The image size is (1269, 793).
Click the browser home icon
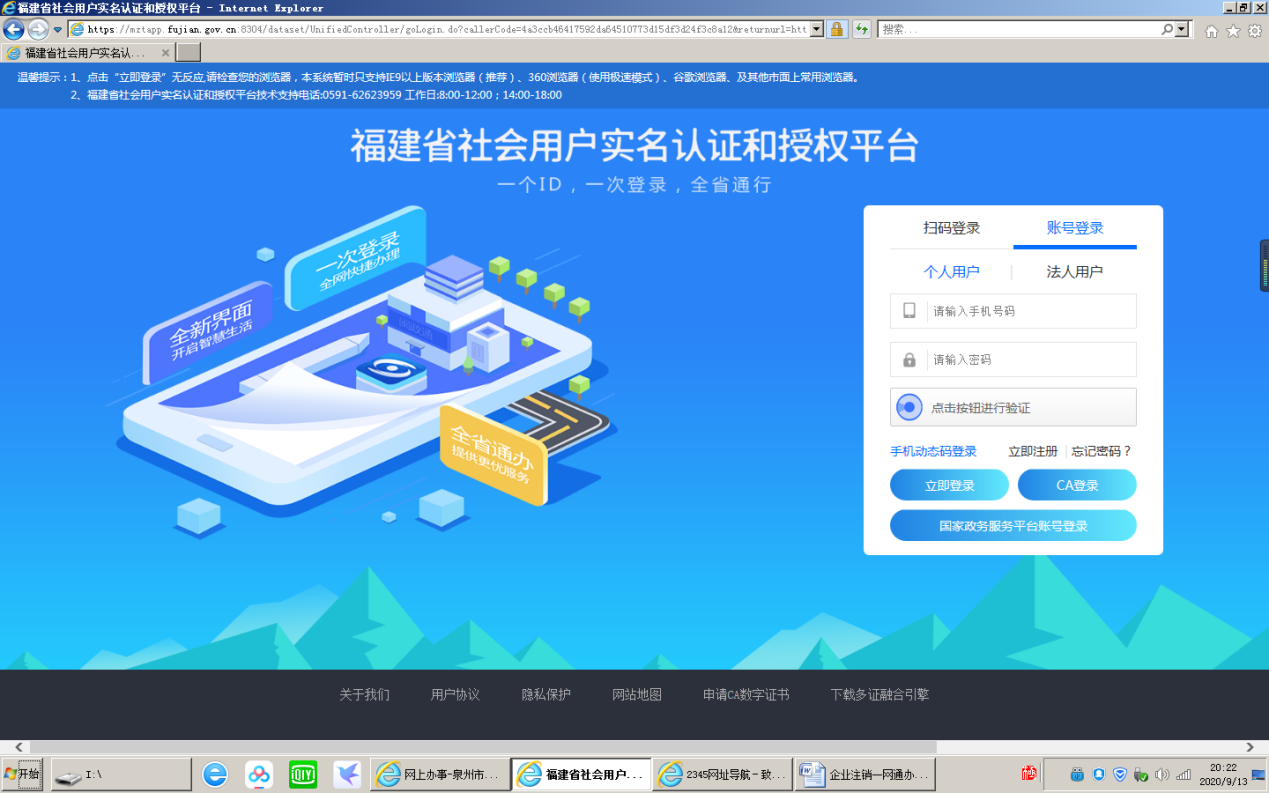click(1212, 30)
